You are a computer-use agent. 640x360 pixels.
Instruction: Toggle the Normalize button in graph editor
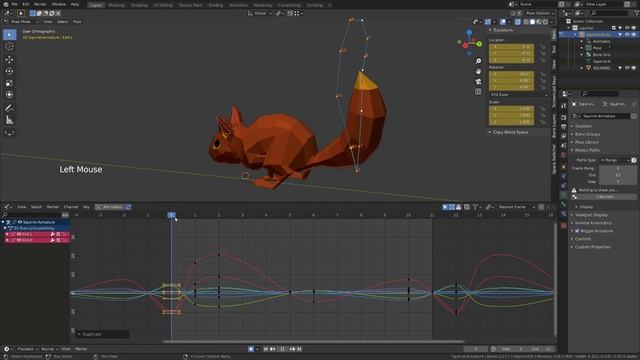[x=109, y=207]
